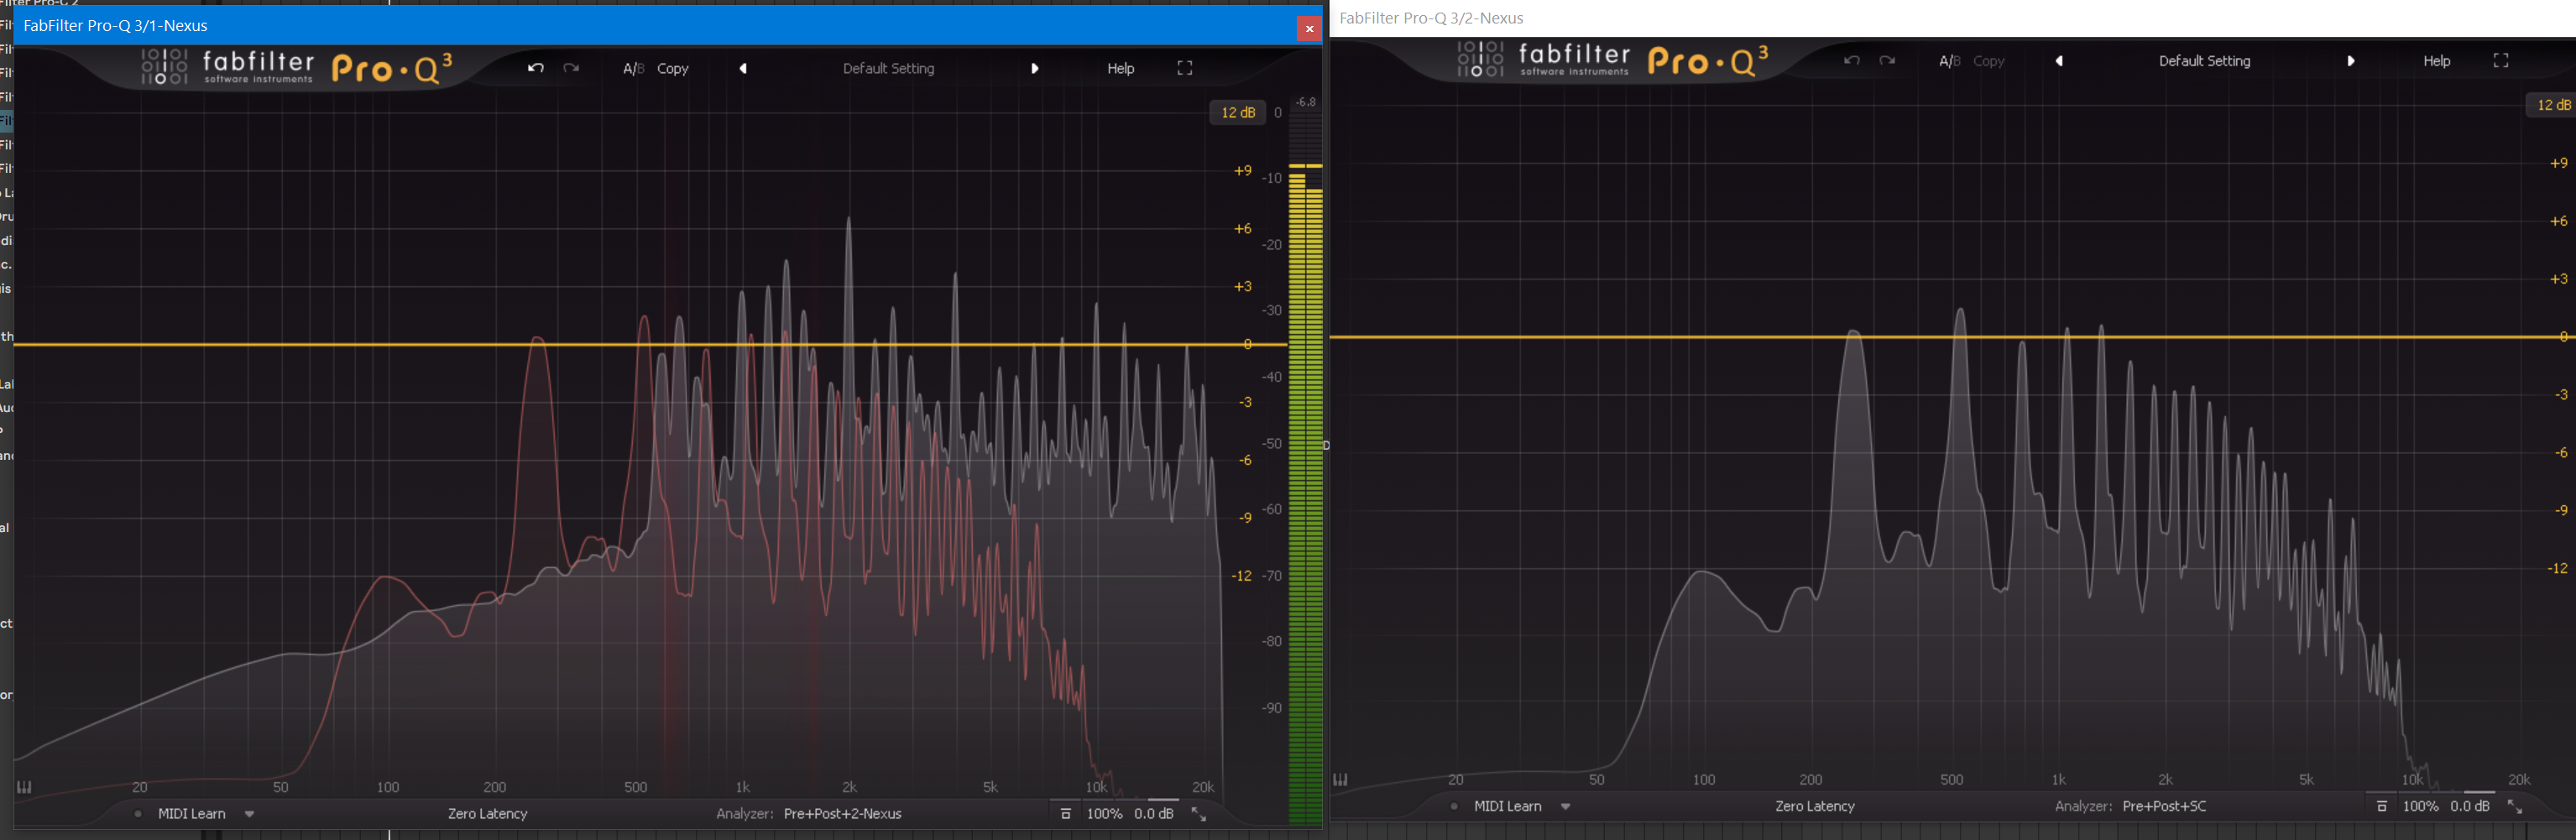Click Undo arrow in Pro-Q 3/1-Nexus window
Image resolution: width=2576 pixels, height=840 pixels.
point(536,68)
